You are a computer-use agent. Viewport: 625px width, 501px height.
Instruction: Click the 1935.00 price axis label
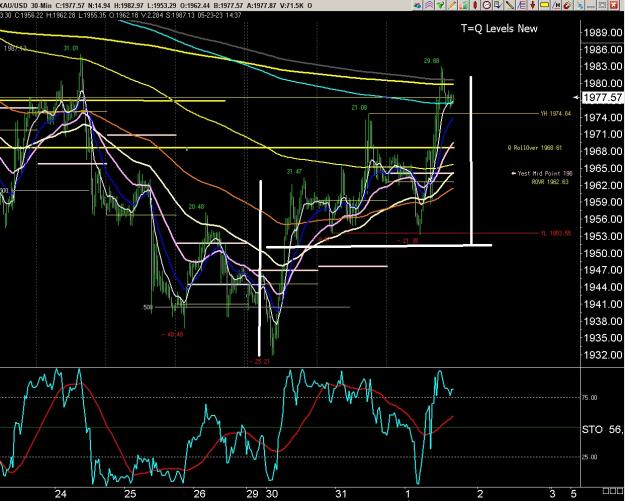[603, 338]
